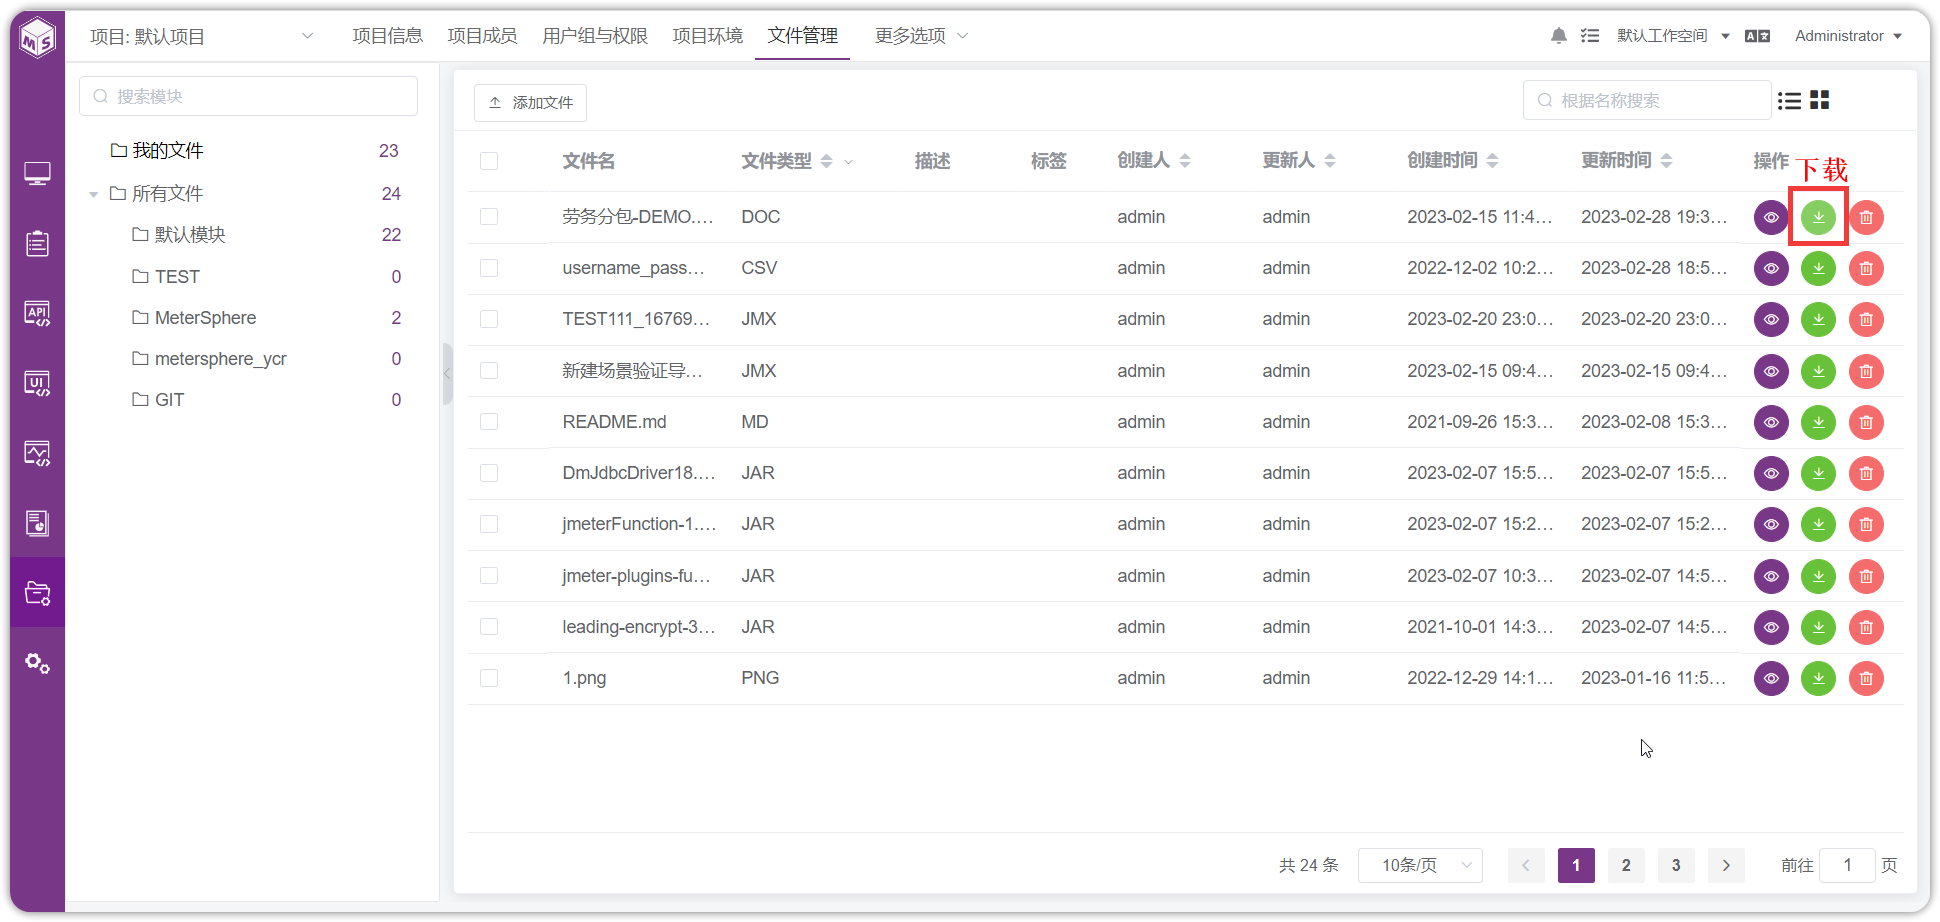The height and width of the screenshot is (922, 1940).
Task: Preview the 劳务分包-DEMO DOC file
Action: tap(1771, 217)
